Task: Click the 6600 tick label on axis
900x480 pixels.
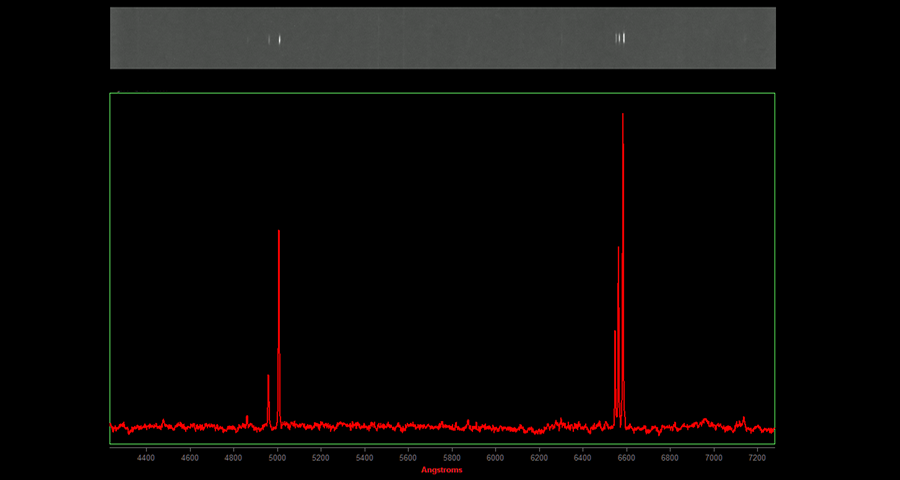Action: (x=626, y=458)
